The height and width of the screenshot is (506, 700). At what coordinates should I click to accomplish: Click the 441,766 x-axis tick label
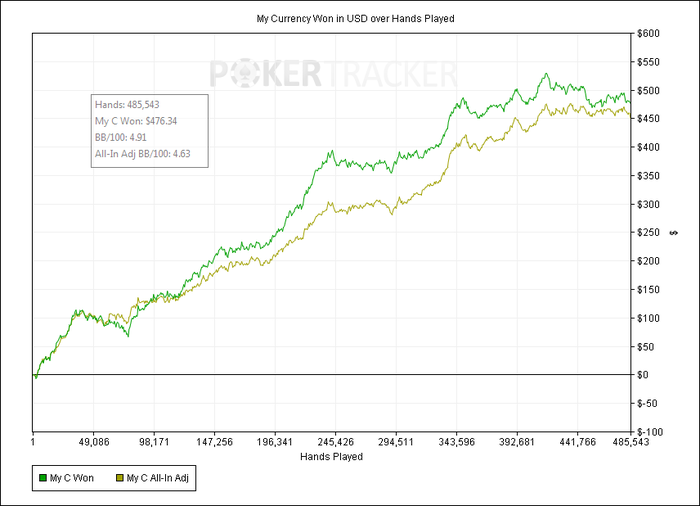(x=578, y=442)
